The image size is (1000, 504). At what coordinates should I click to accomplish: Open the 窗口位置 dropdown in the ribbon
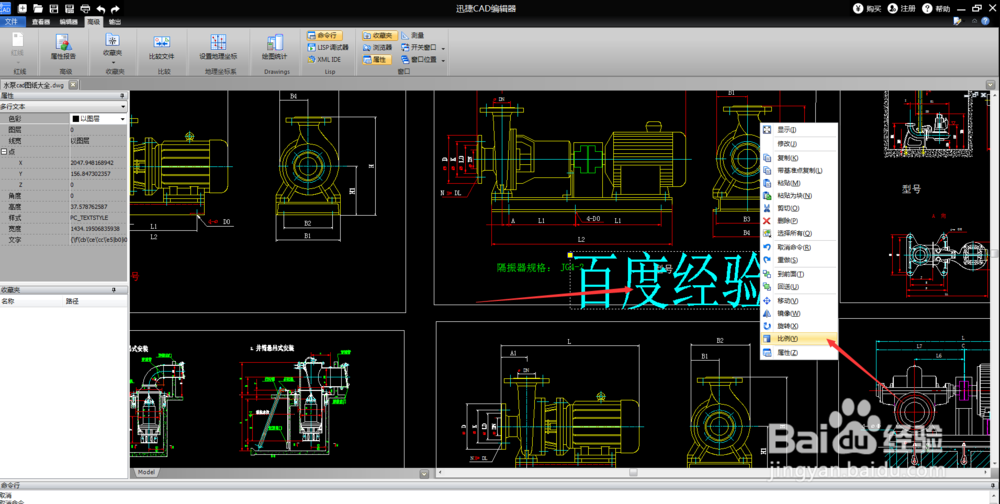[443, 60]
